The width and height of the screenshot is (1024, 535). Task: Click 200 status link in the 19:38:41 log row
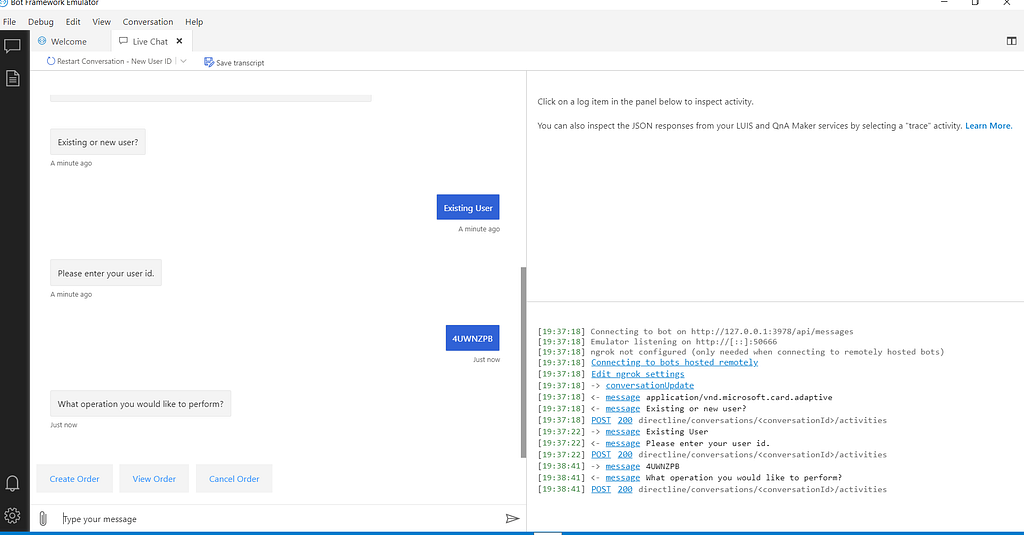625,489
